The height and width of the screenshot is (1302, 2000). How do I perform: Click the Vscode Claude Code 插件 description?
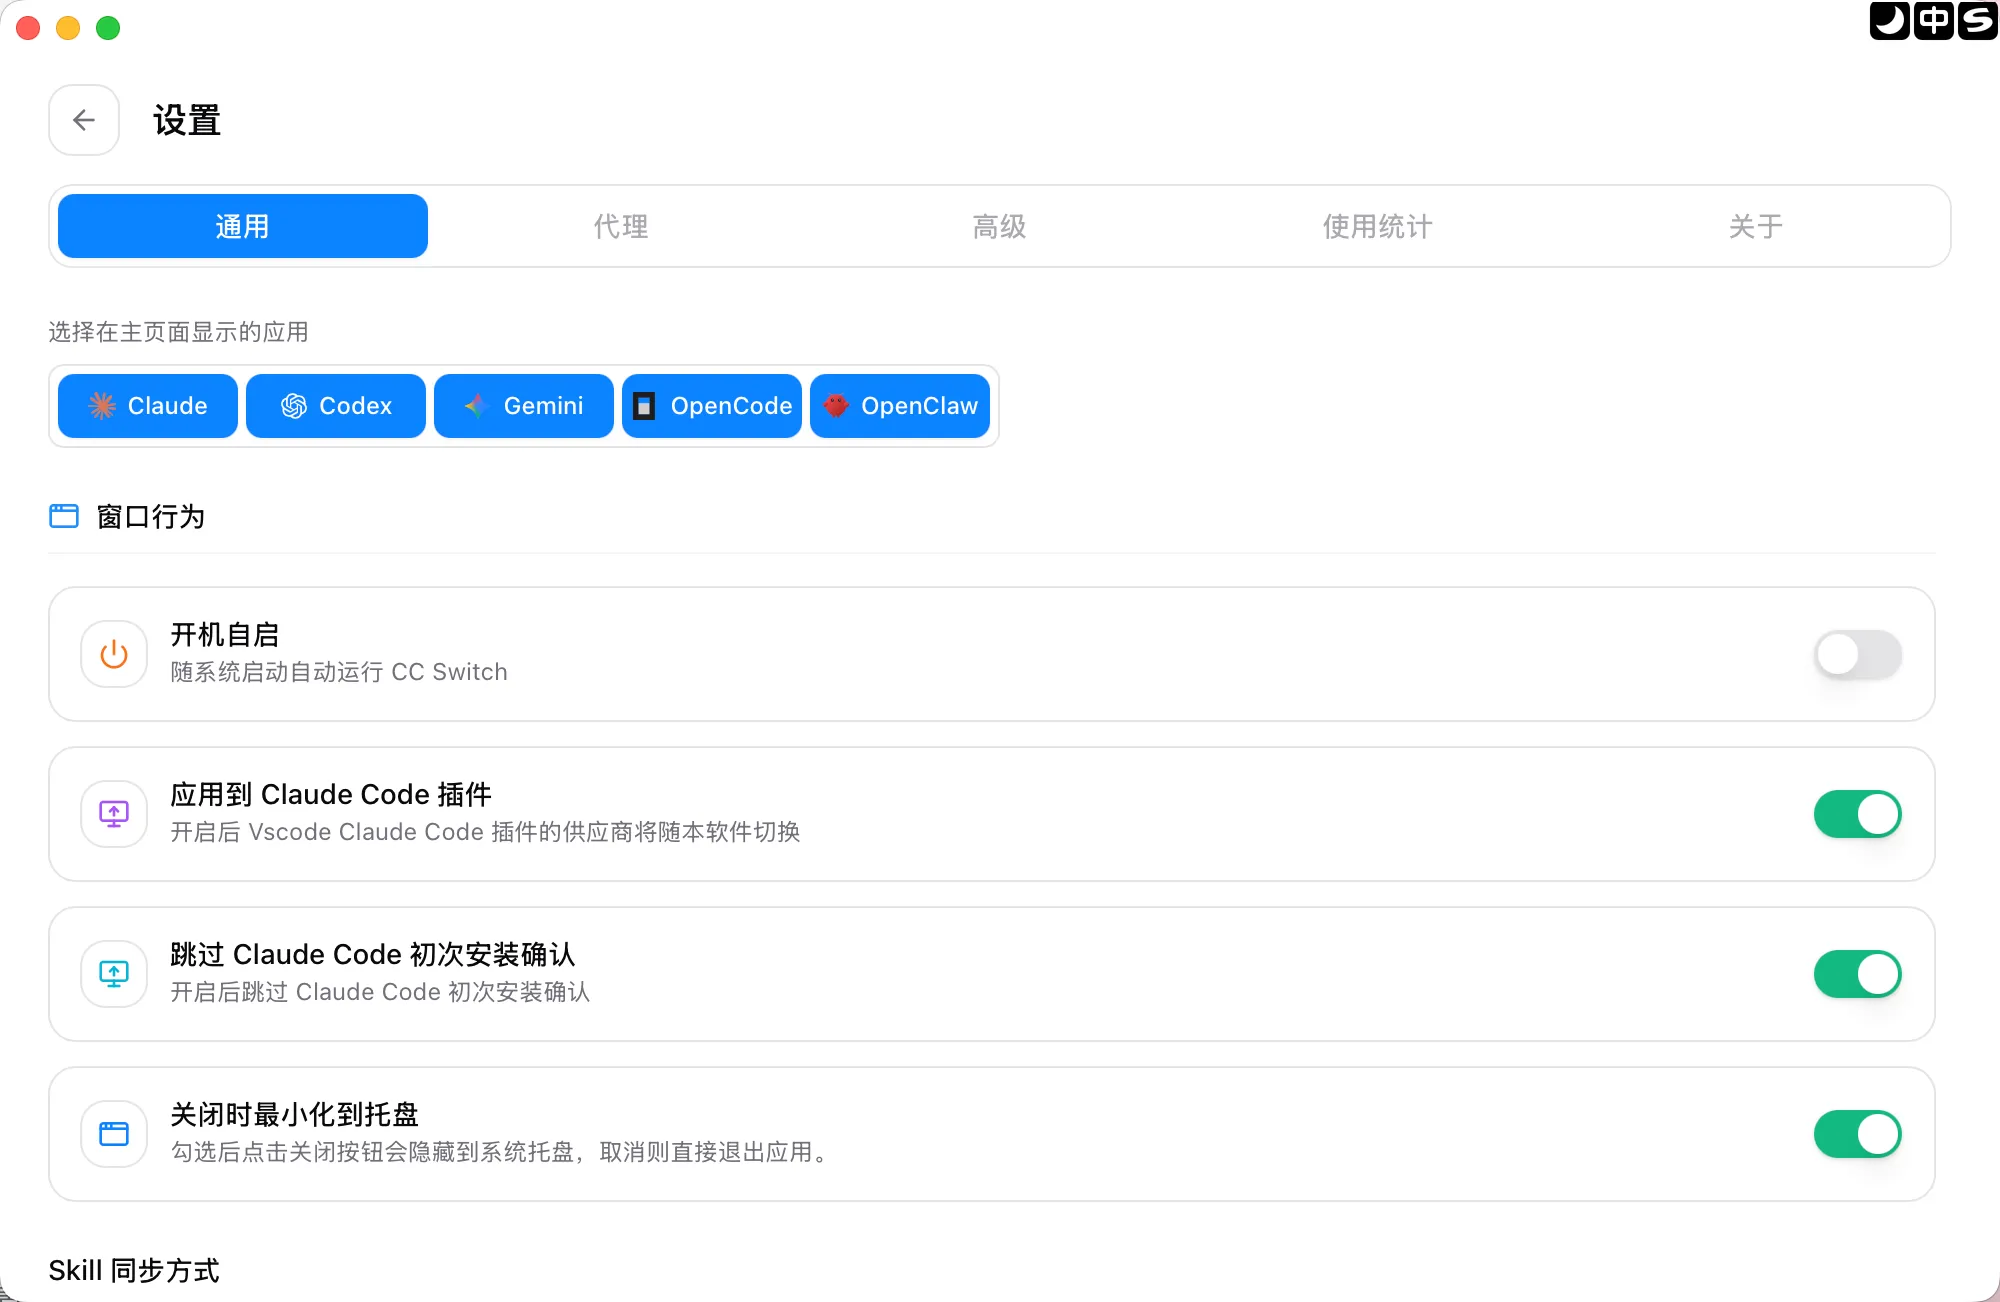point(485,832)
